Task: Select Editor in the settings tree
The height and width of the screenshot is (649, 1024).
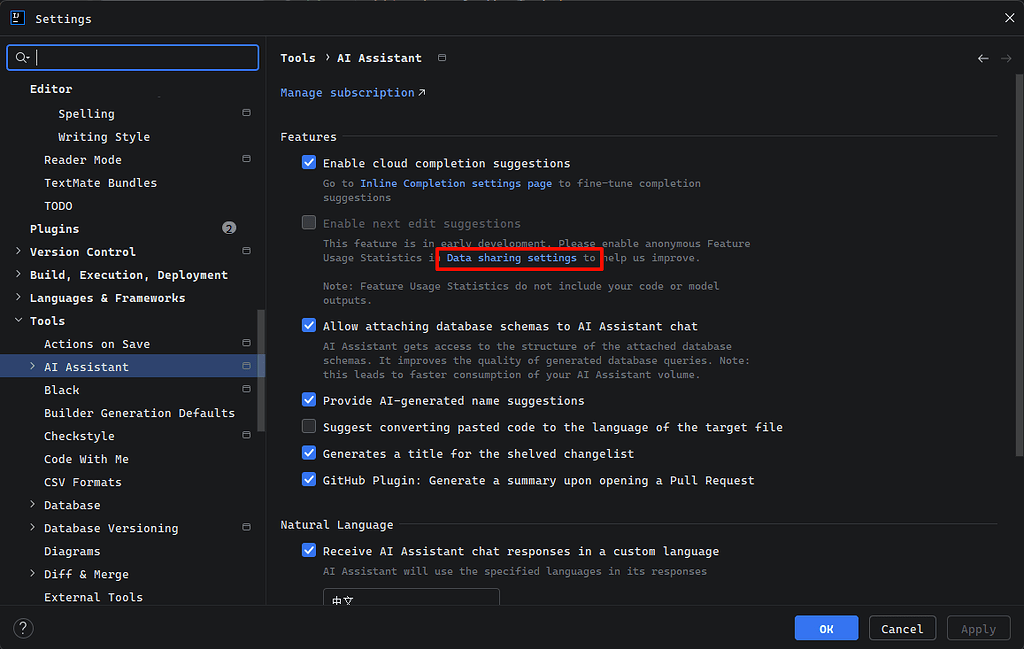Action: [51, 89]
